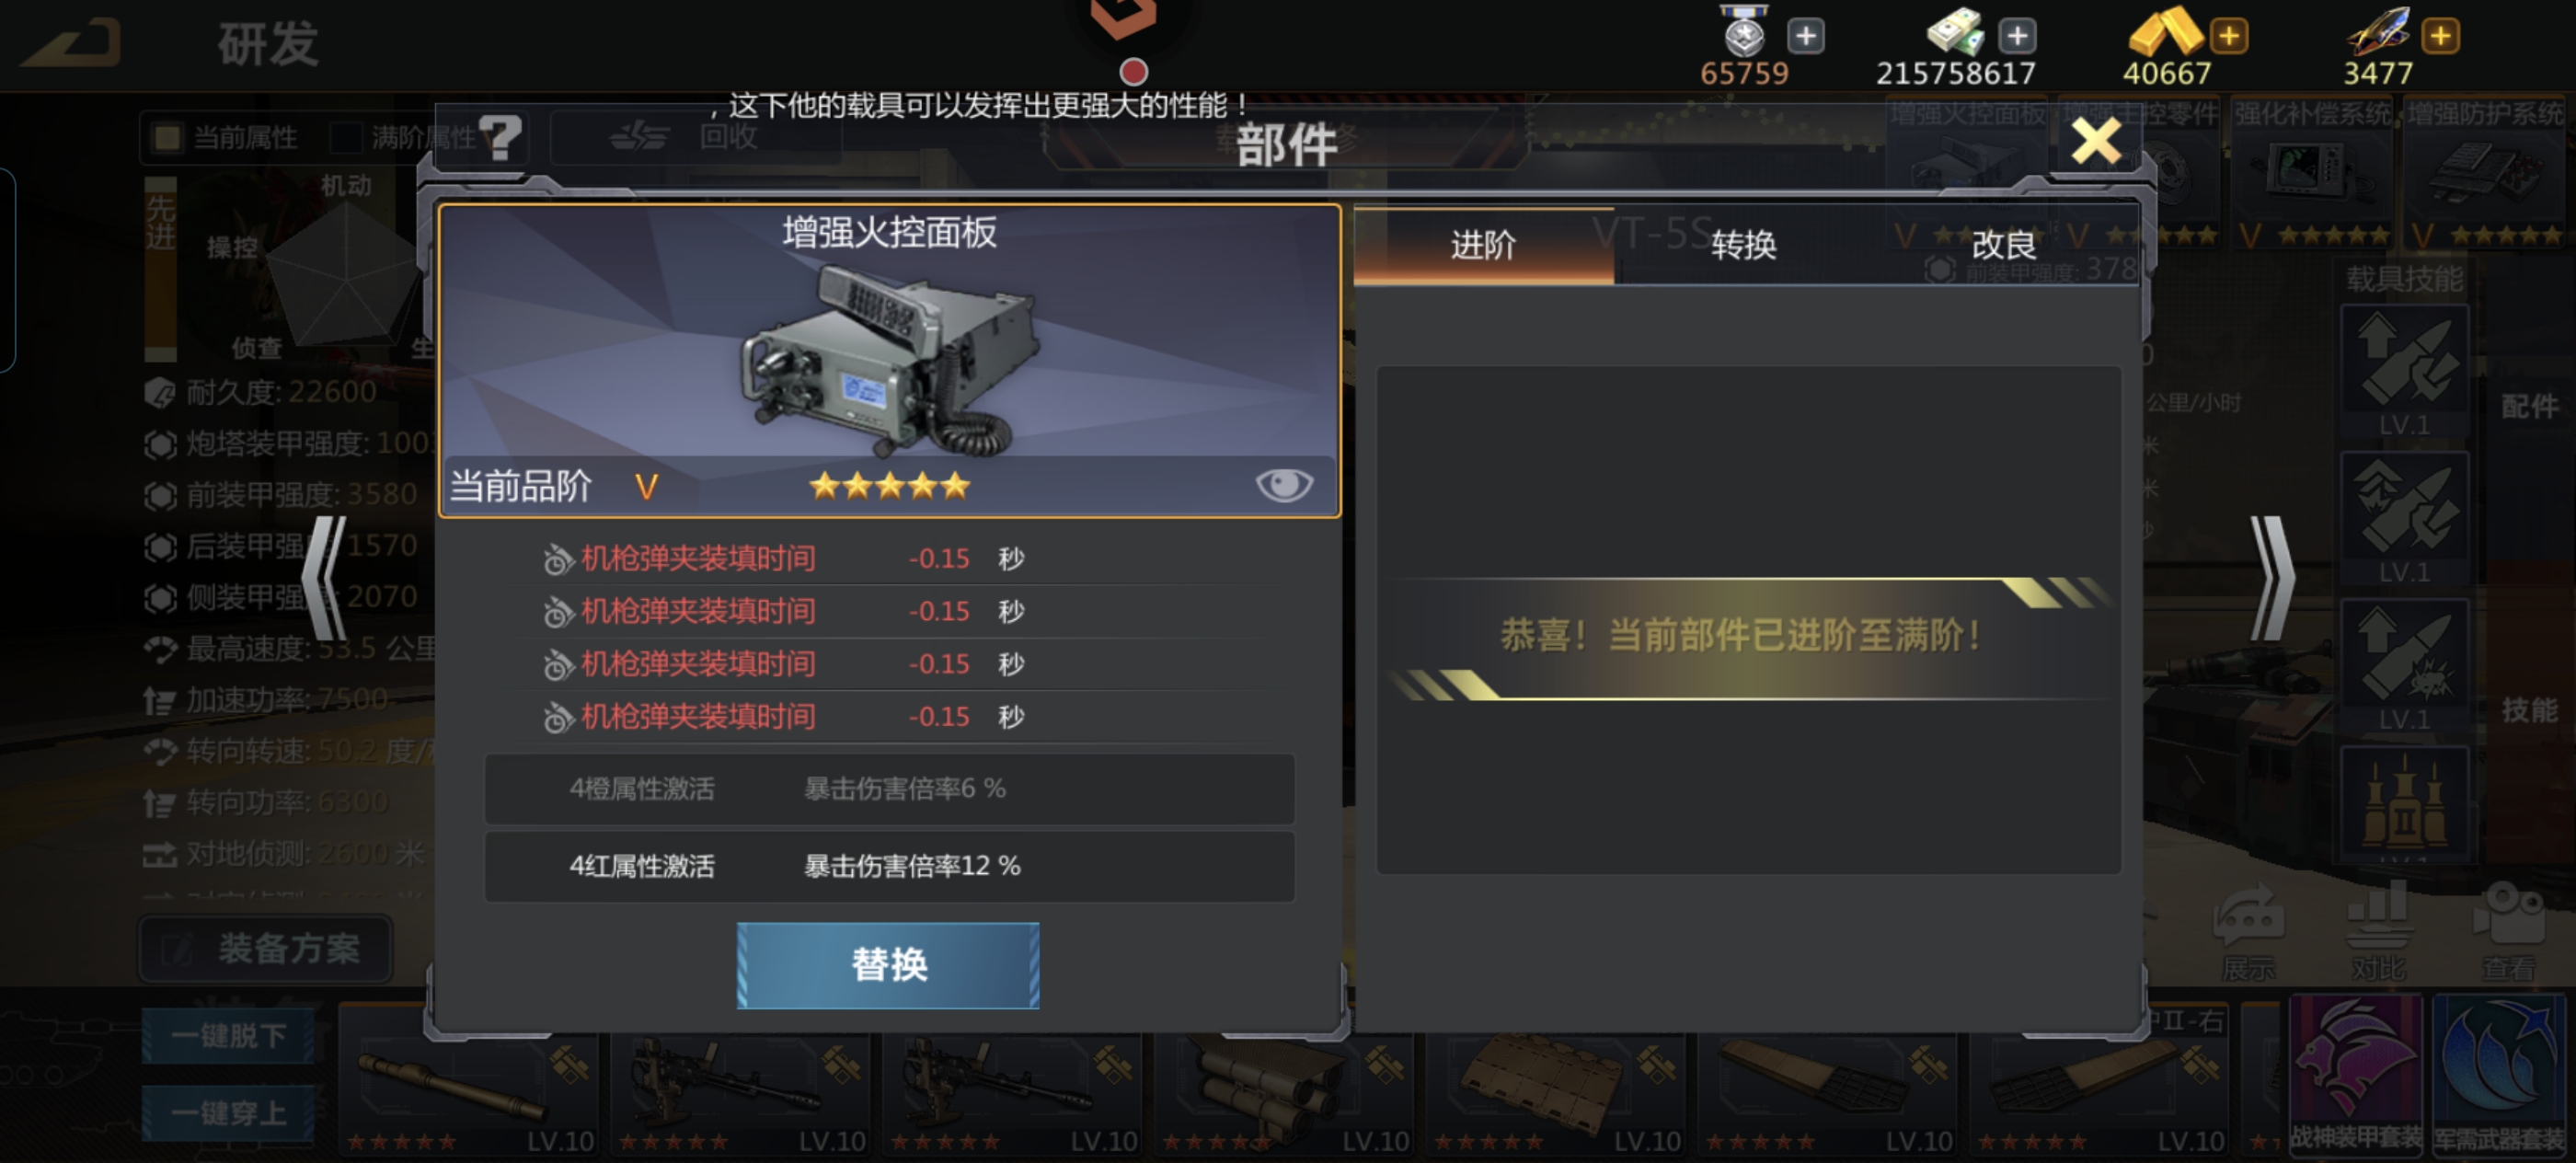Add rockets currency with plus icon
Image resolution: width=2576 pixels, height=1163 pixels.
(x=2440, y=36)
